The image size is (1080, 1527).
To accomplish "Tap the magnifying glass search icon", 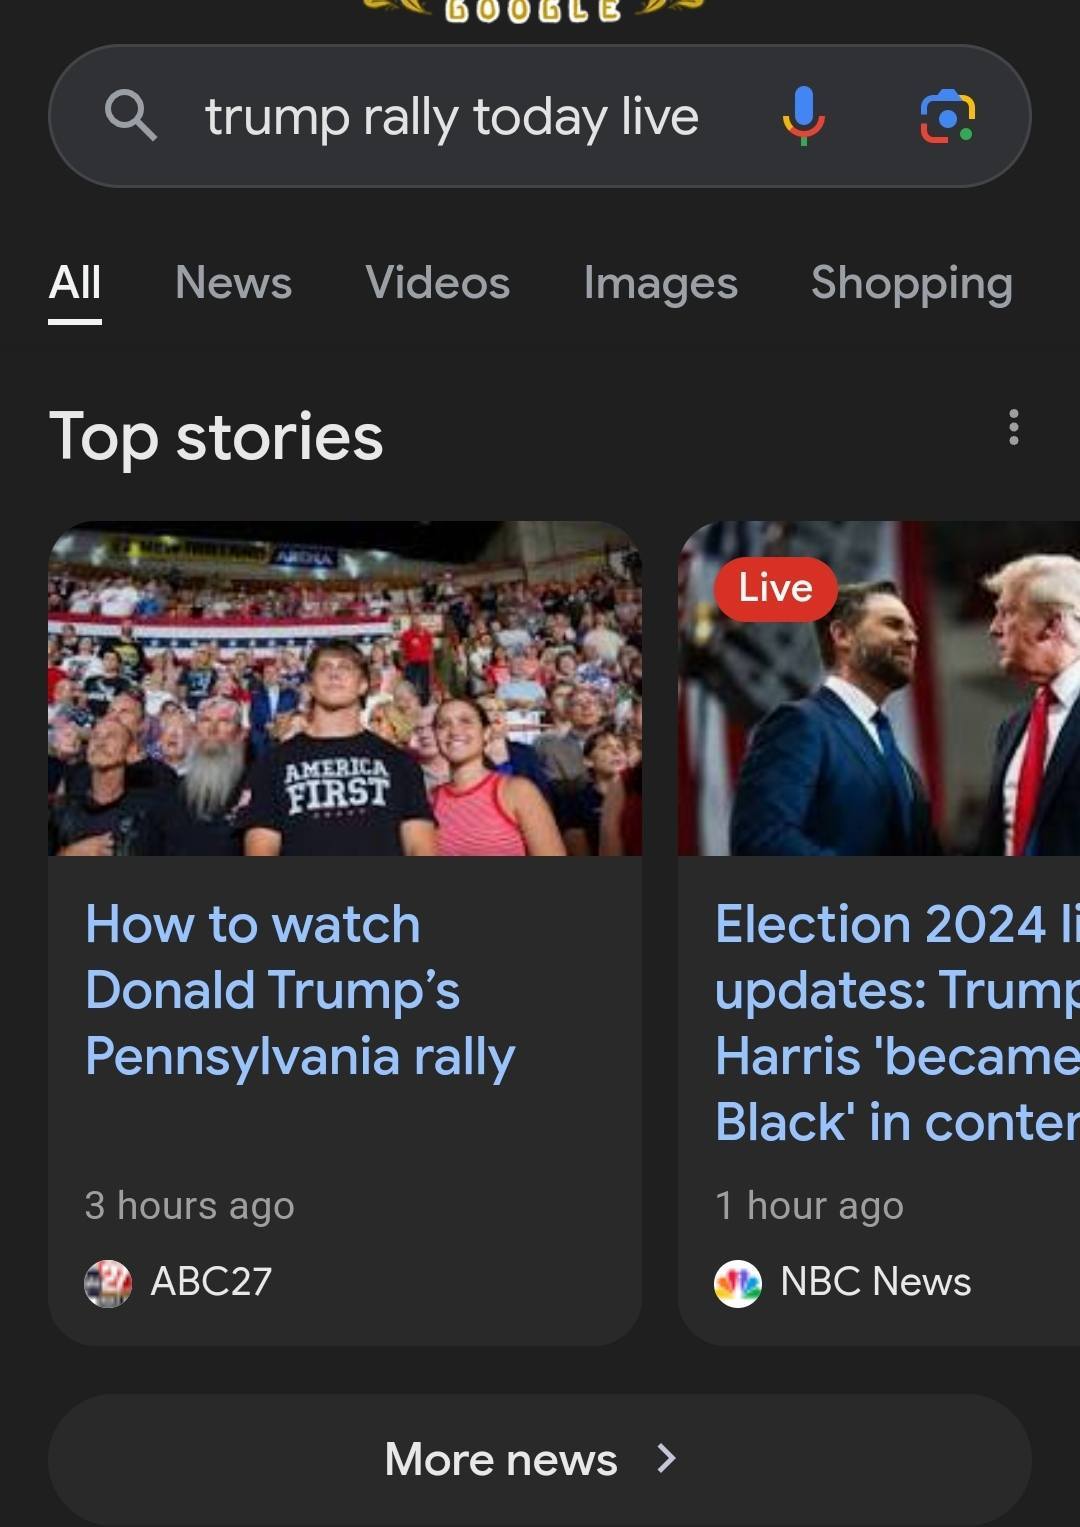I will (131, 116).
